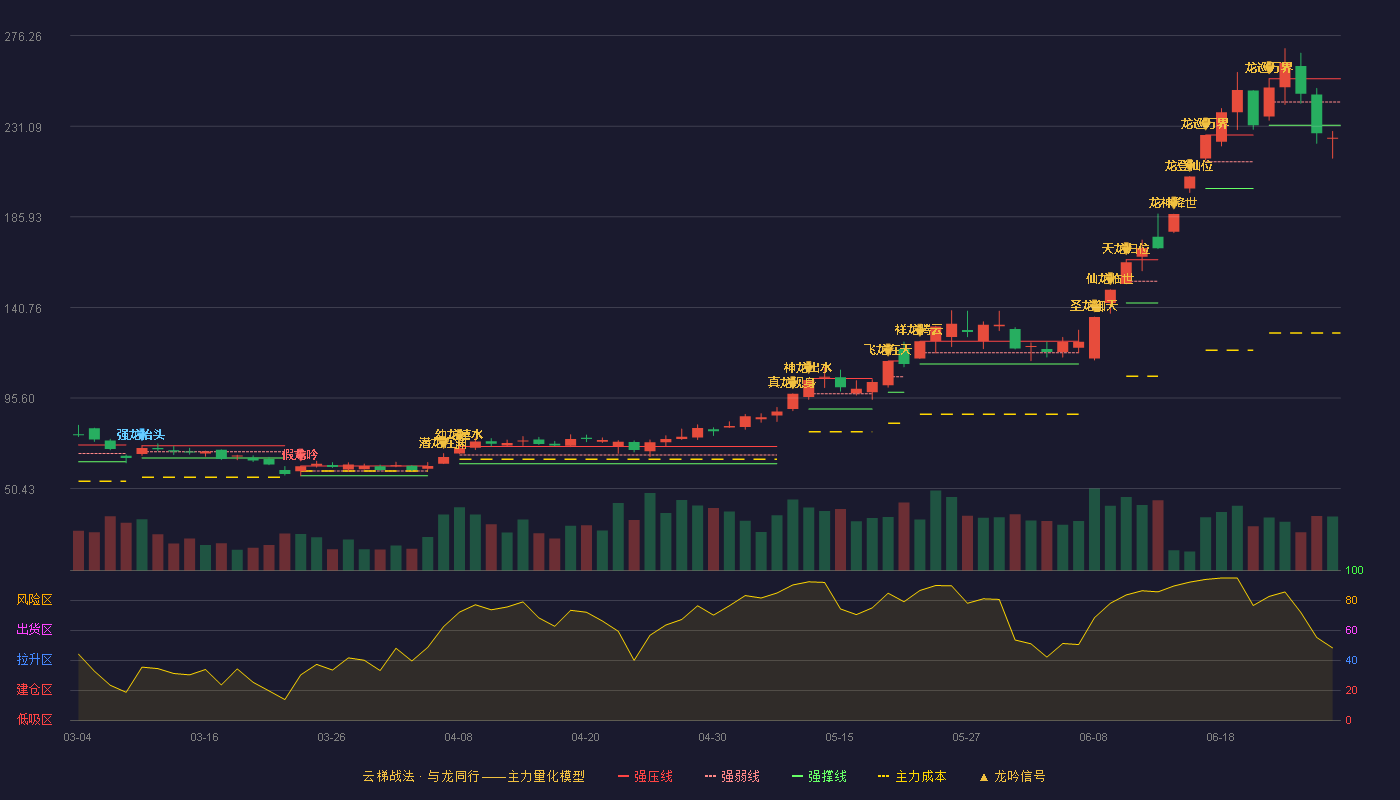The height and width of the screenshot is (800, 1400).
Task: Select the 真龙现身 signal marker
Action: click(792, 382)
